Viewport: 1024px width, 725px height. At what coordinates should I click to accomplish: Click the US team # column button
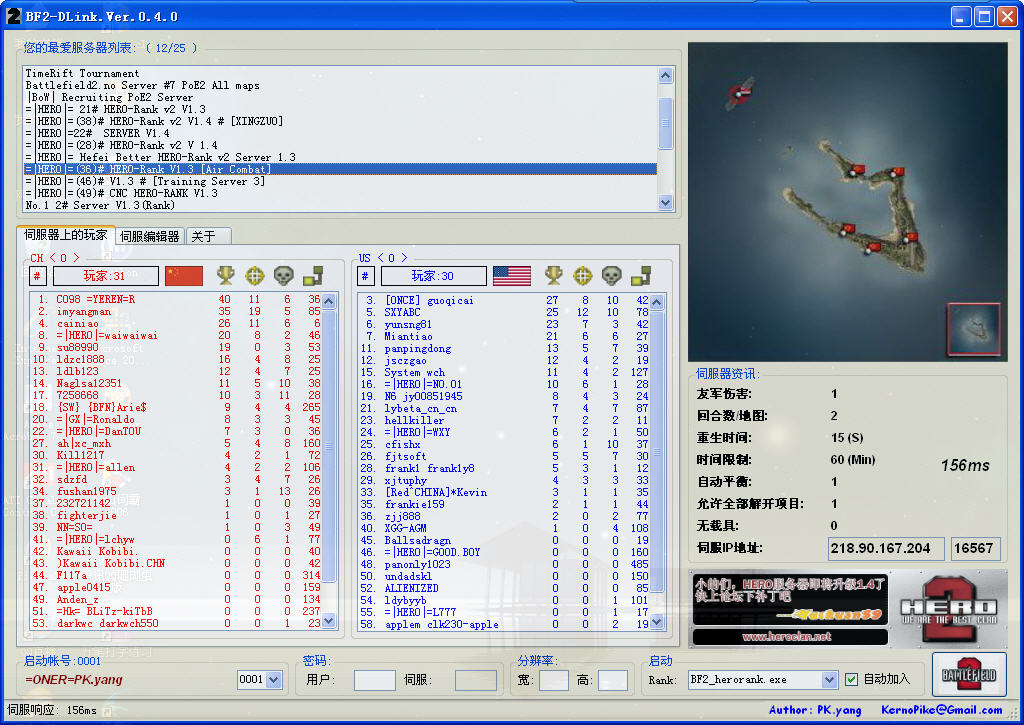pyautogui.click(x=365, y=276)
